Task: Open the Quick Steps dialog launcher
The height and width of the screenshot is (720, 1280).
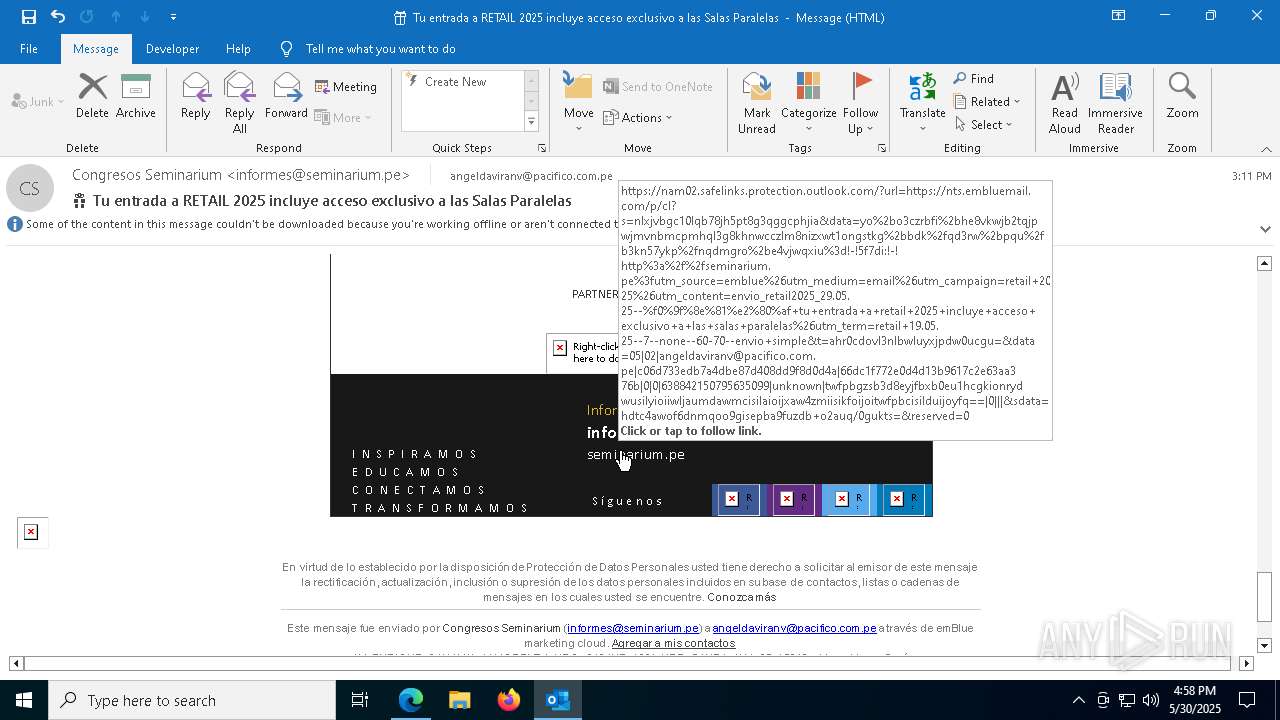Action: [x=542, y=148]
